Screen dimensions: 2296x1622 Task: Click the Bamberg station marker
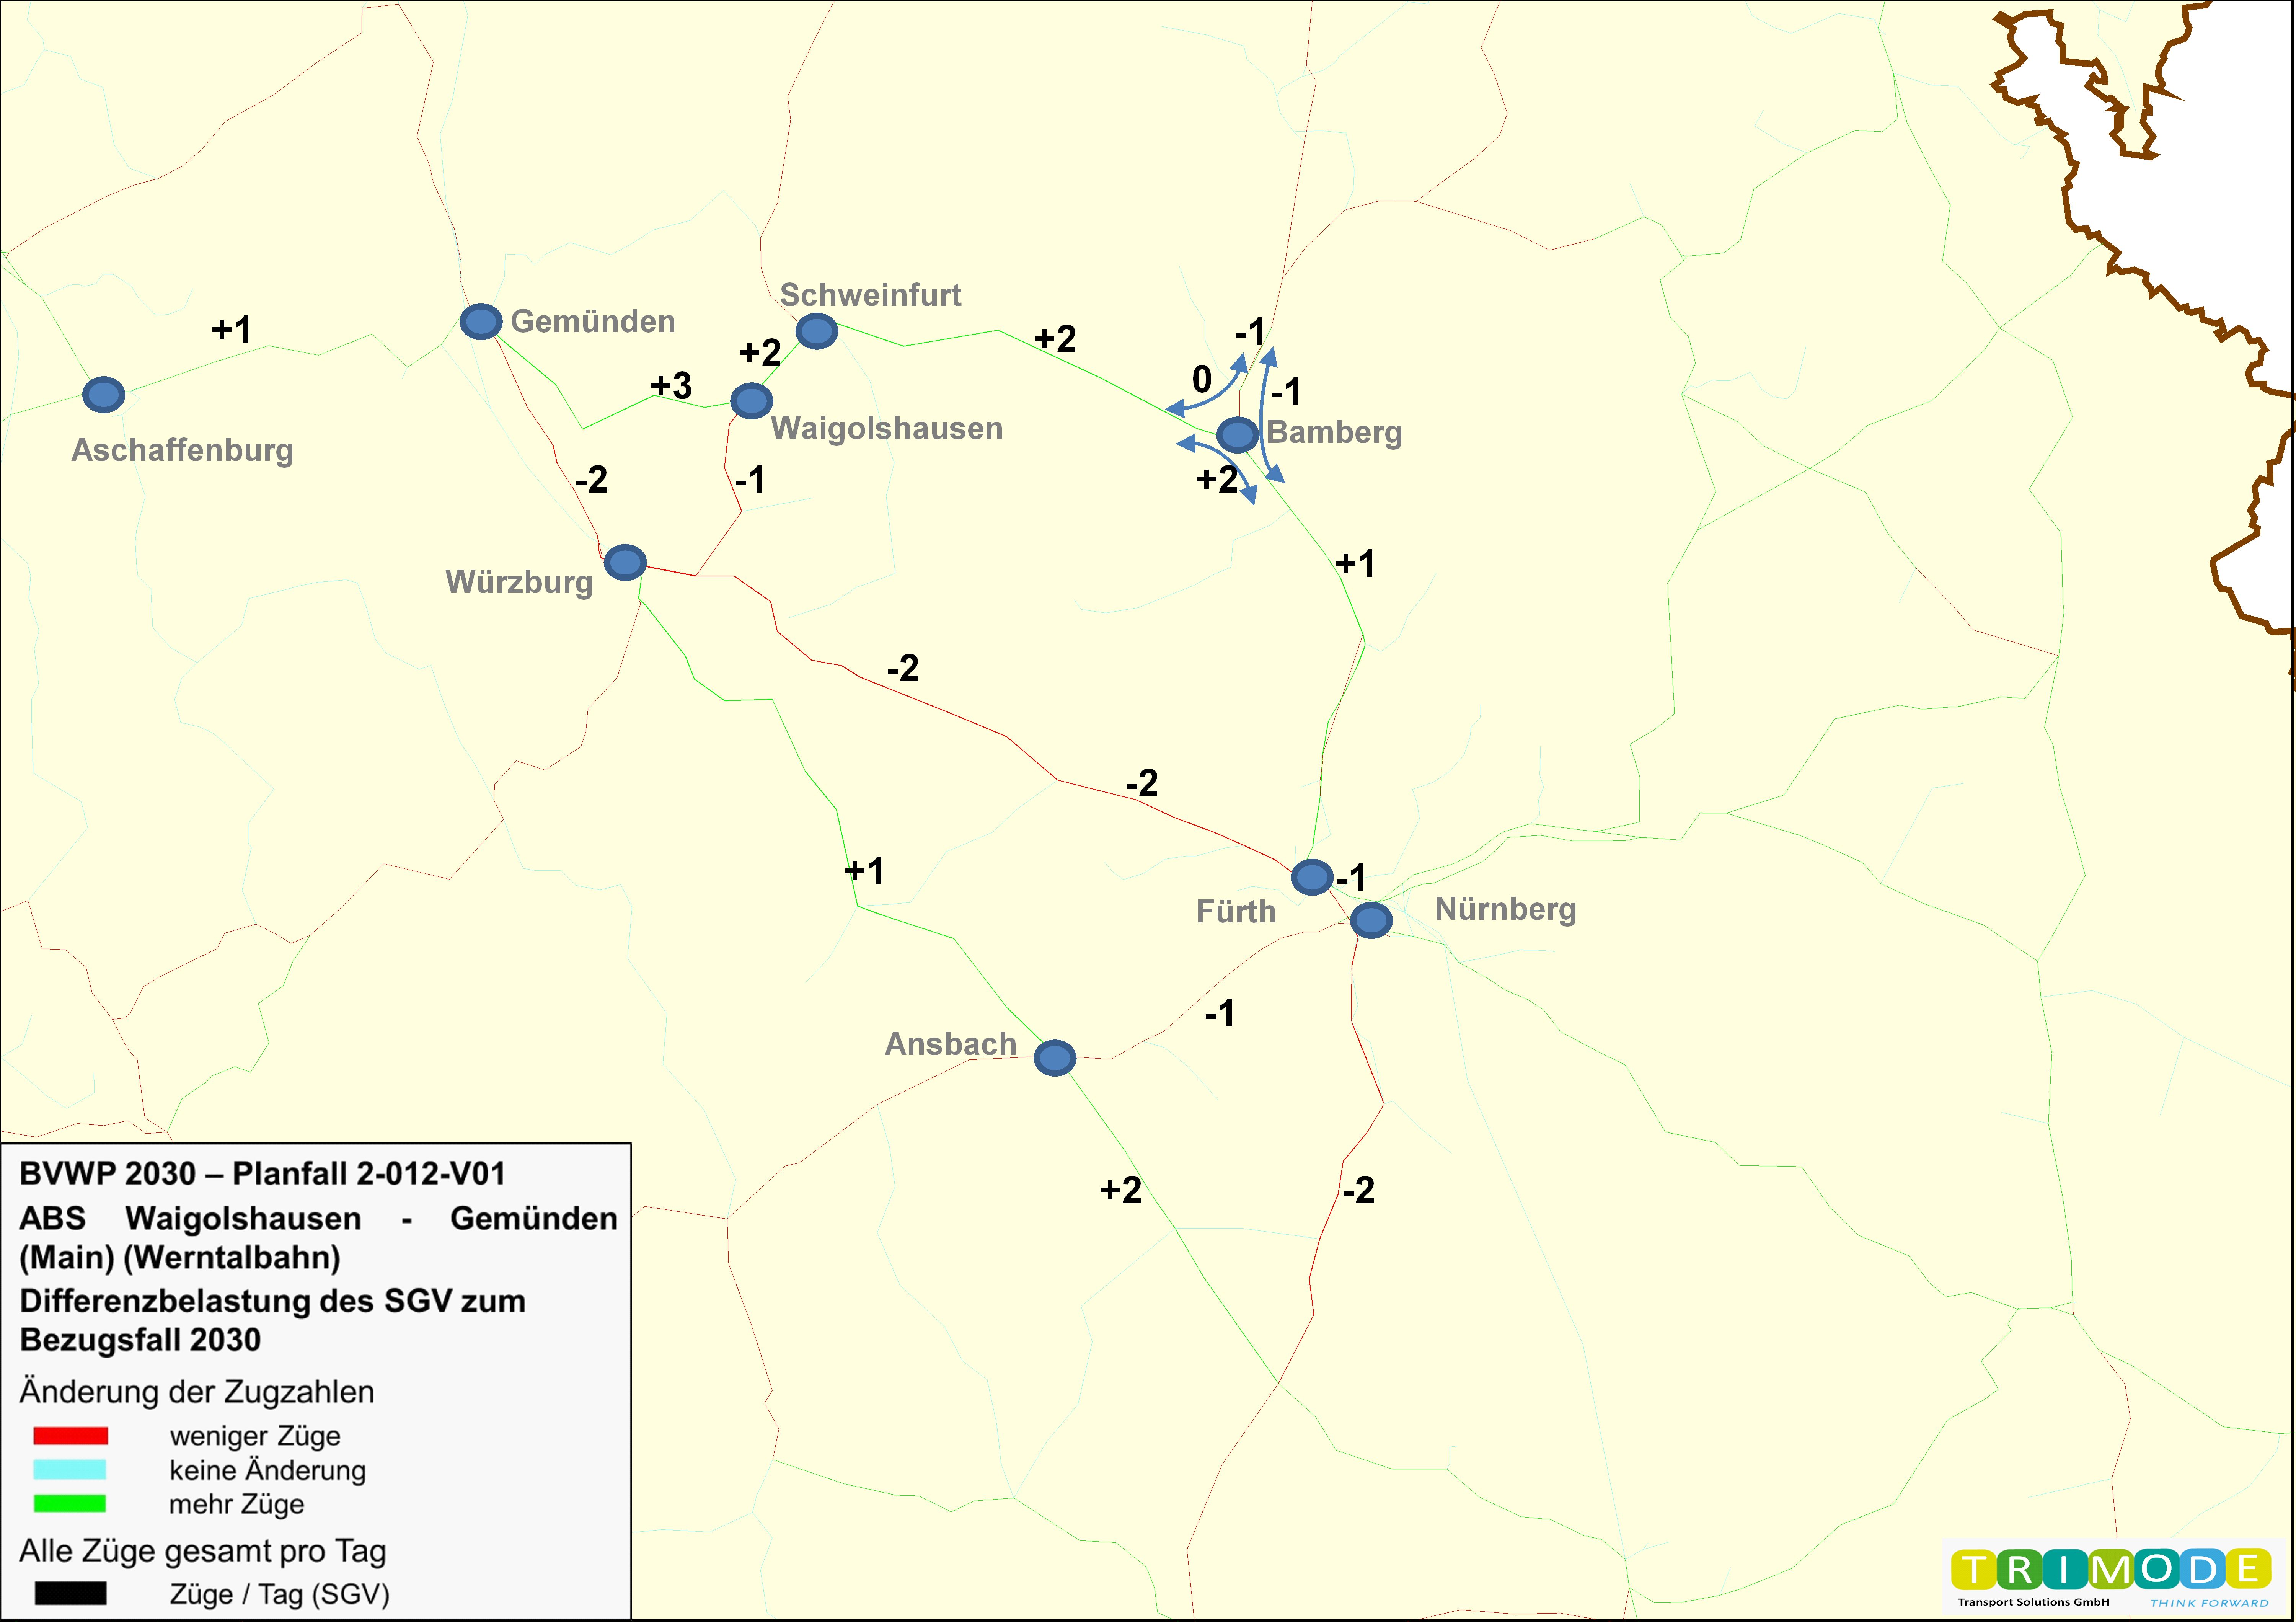tap(1237, 435)
